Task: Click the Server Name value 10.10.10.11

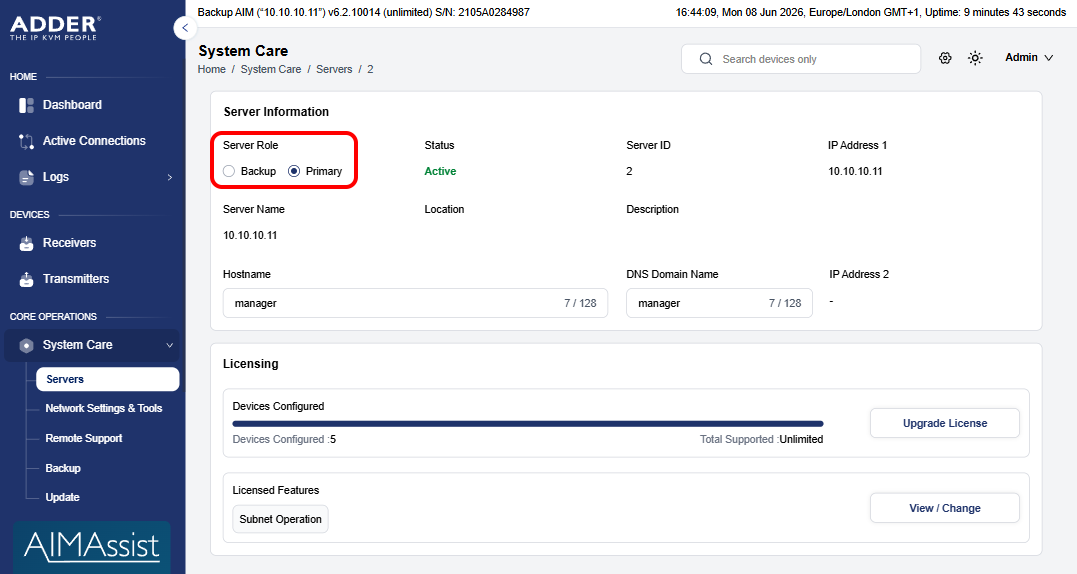Action: pyautogui.click(x=250, y=235)
